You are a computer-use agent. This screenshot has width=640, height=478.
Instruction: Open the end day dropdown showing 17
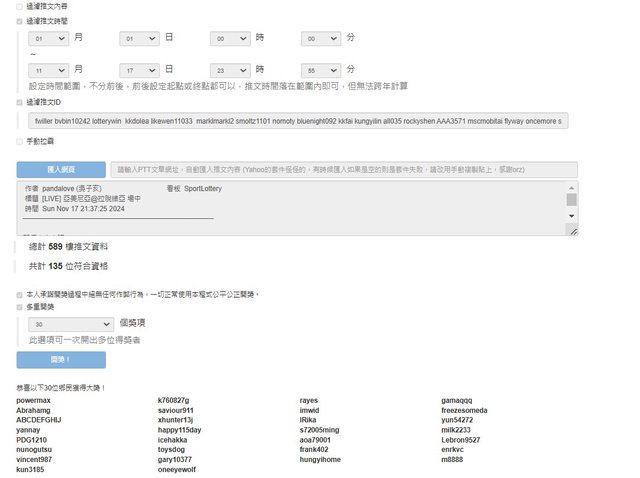pos(138,70)
